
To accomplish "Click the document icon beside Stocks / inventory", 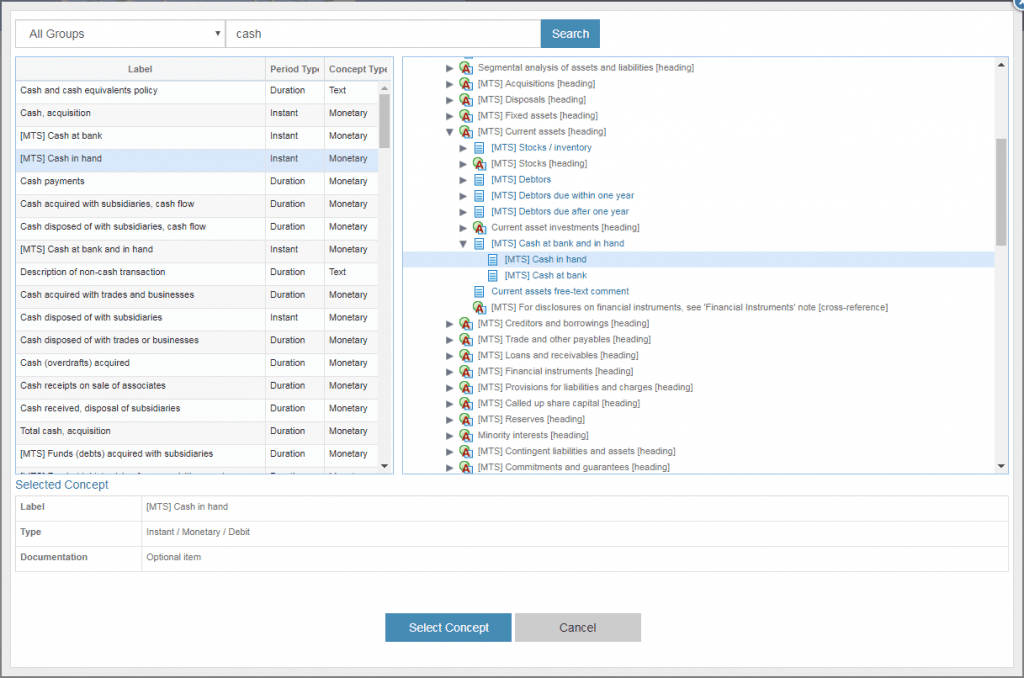I will (478, 148).
